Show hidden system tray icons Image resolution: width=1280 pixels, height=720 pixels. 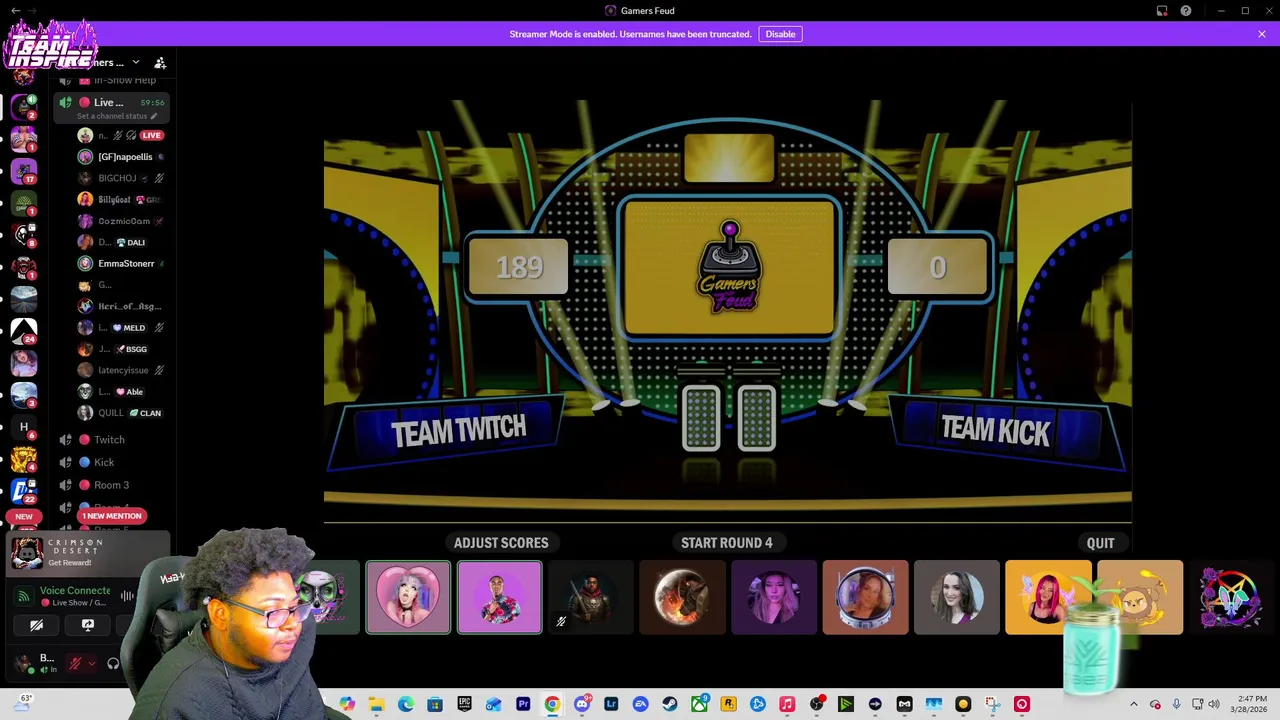[x=1133, y=704]
